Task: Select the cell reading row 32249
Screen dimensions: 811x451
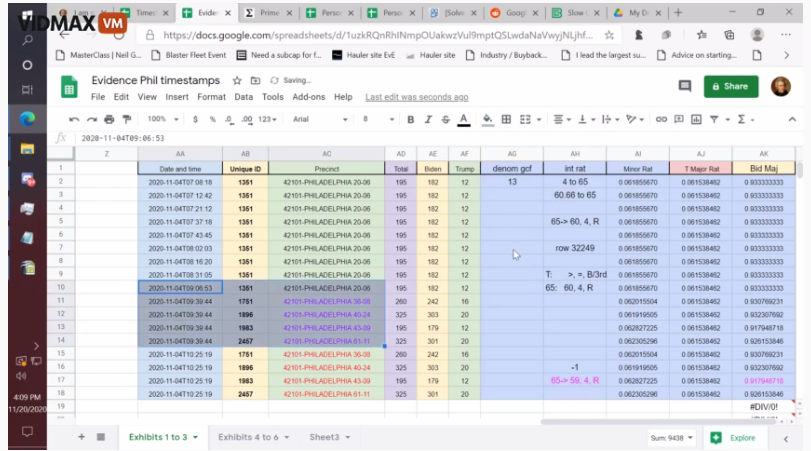Action: point(575,248)
